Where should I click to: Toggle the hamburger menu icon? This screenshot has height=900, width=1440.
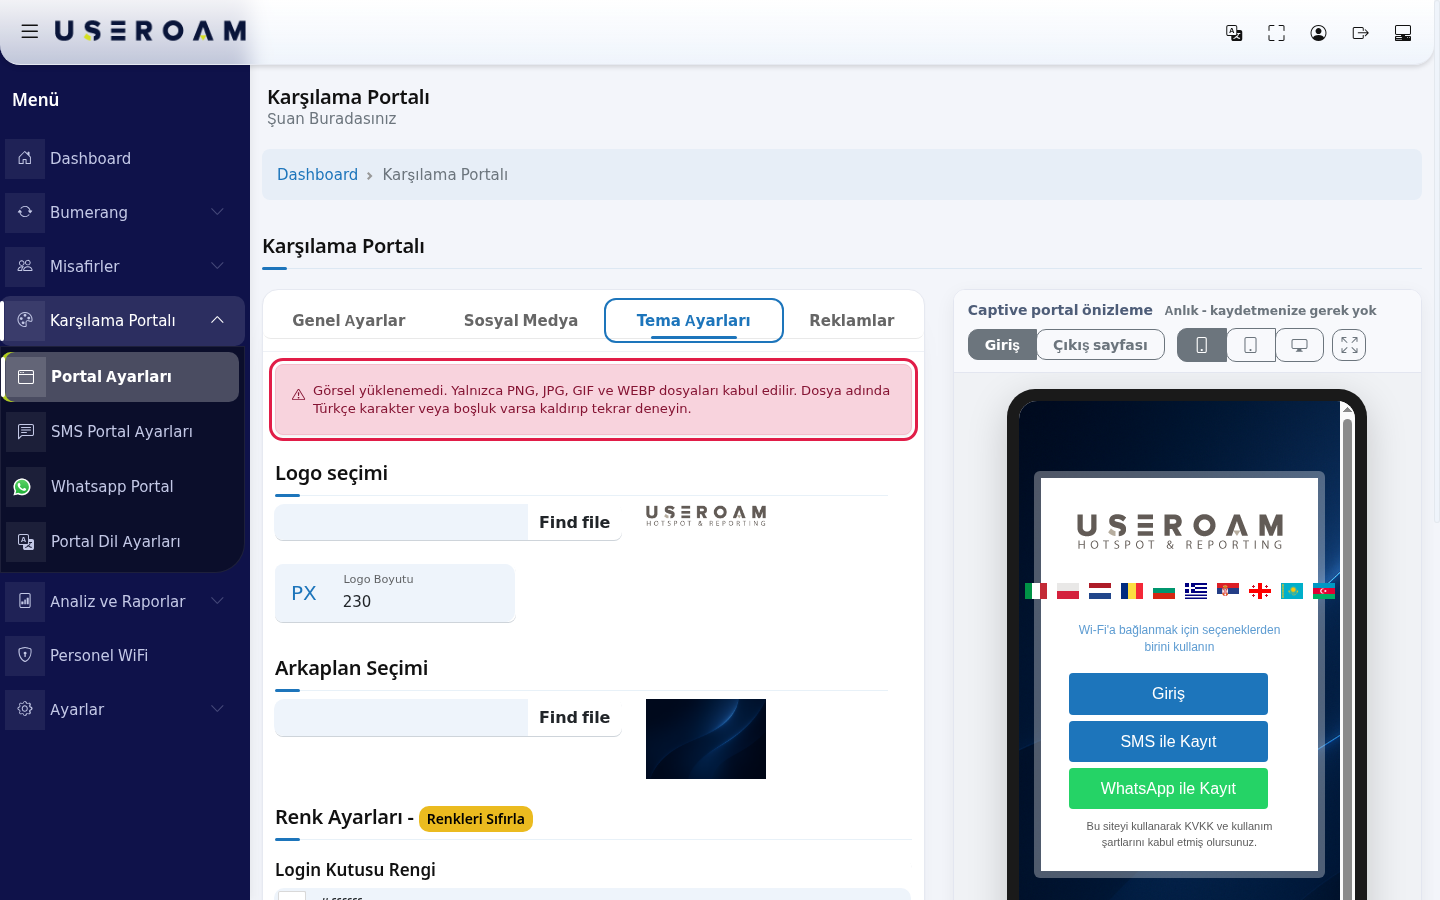pos(30,32)
